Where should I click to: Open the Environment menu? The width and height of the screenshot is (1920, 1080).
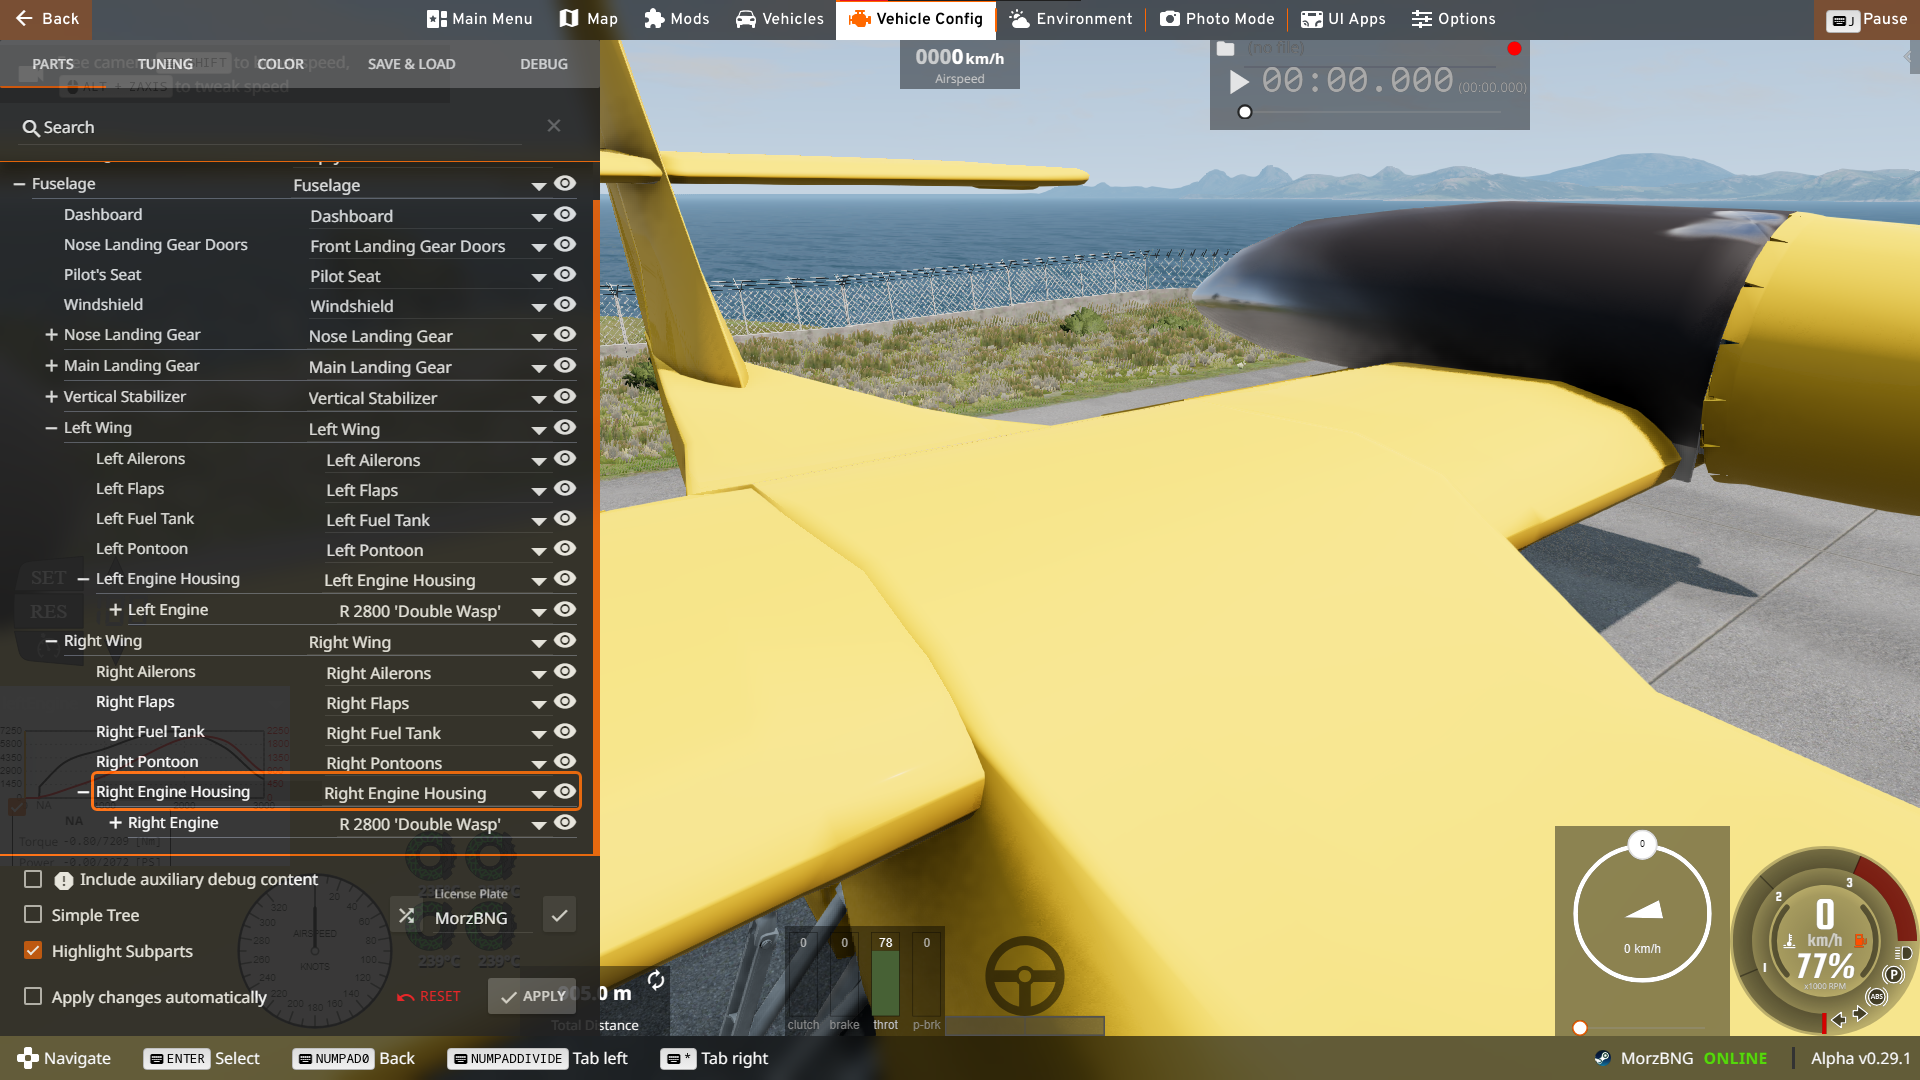1070,19
